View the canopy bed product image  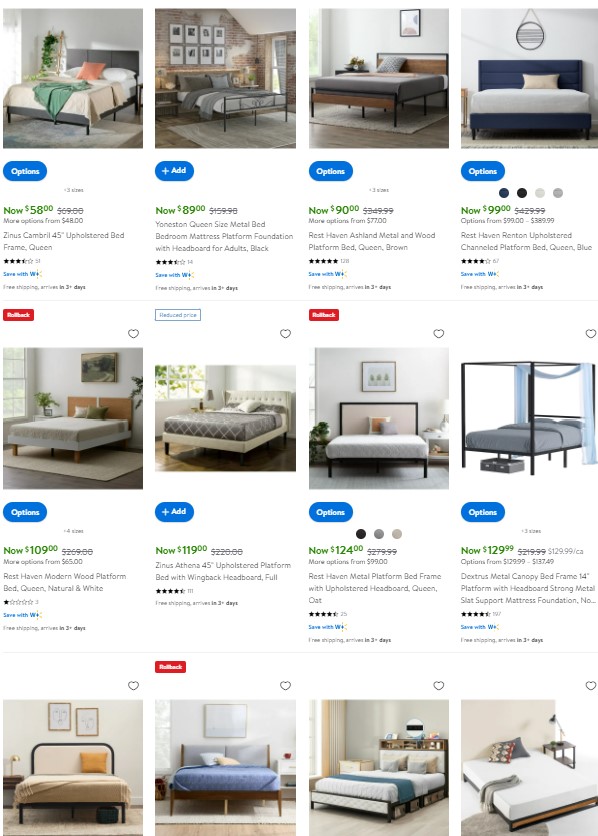point(529,419)
